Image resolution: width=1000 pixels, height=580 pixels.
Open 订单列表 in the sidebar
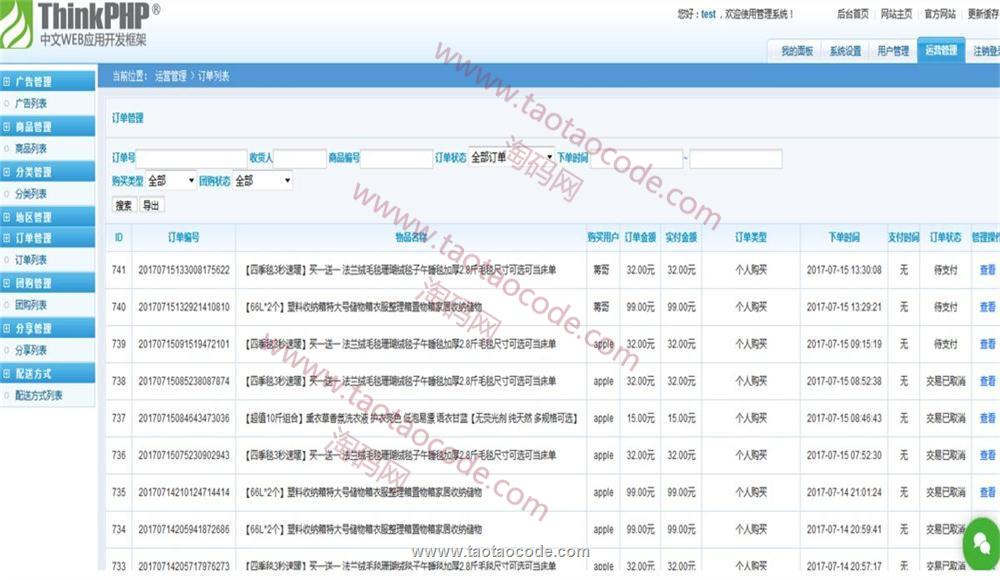pyautogui.click(x=31, y=260)
